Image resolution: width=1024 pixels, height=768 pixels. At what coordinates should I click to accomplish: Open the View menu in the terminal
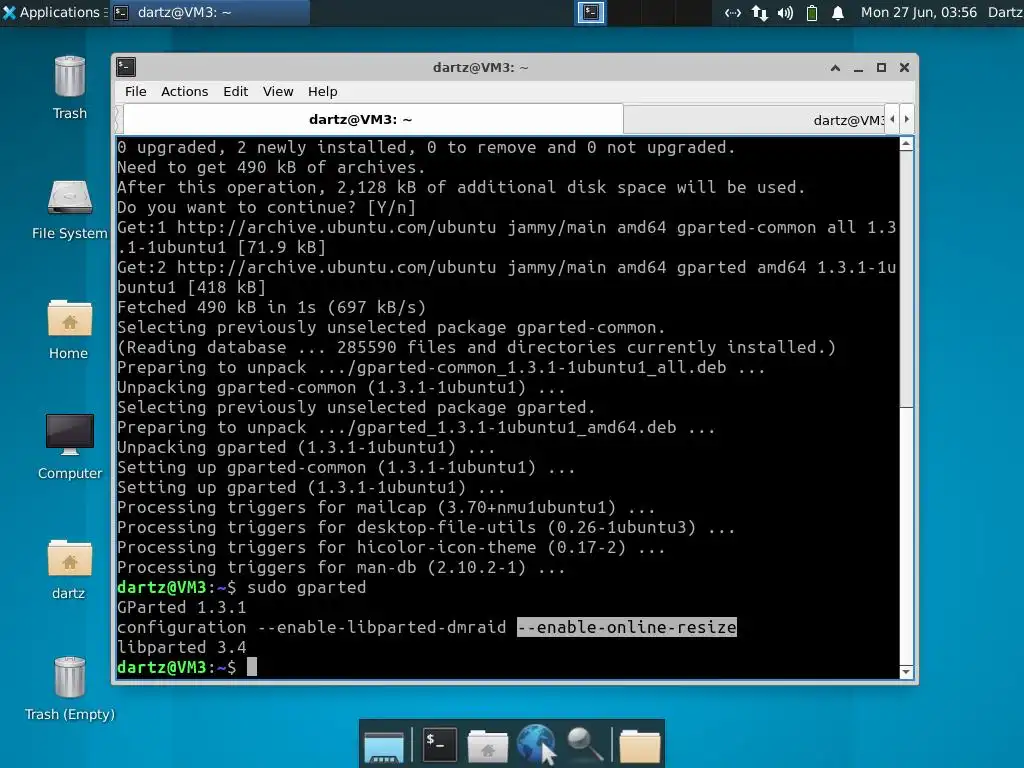[x=278, y=91]
